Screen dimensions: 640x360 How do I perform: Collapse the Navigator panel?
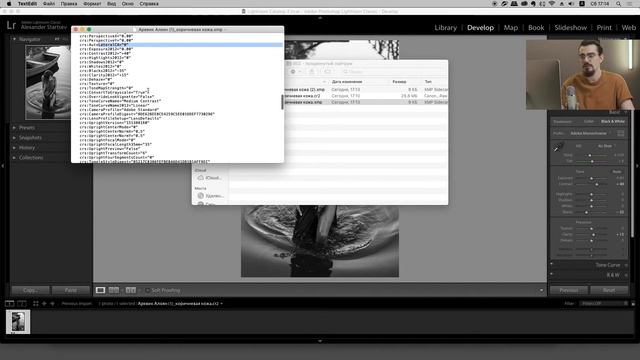click(x=14, y=39)
